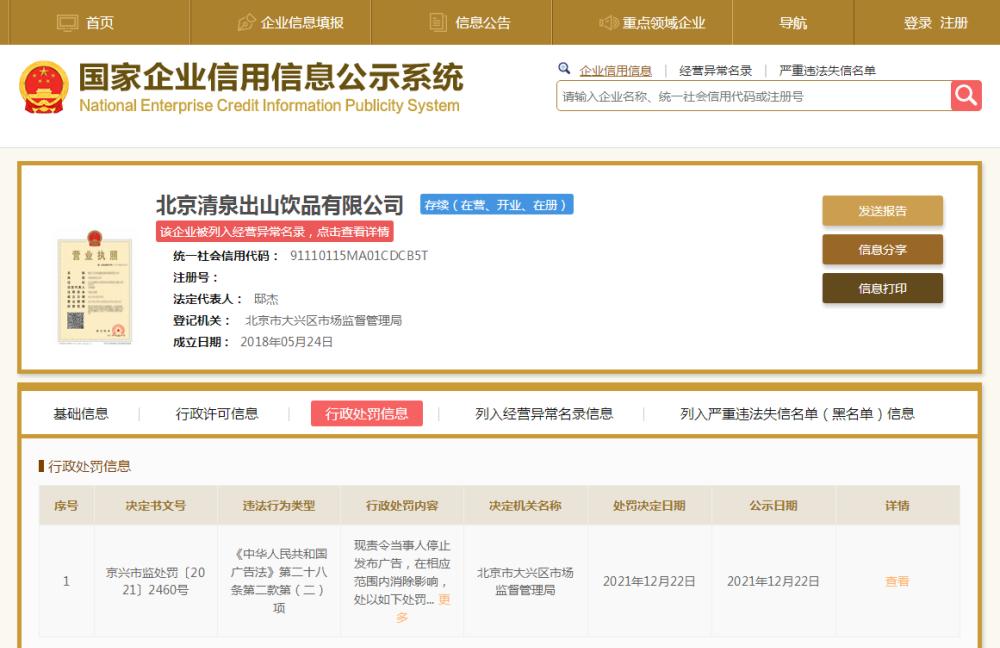Click the megaphone icon beside 重点领域企业
The image size is (1000, 648).
pos(608,23)
